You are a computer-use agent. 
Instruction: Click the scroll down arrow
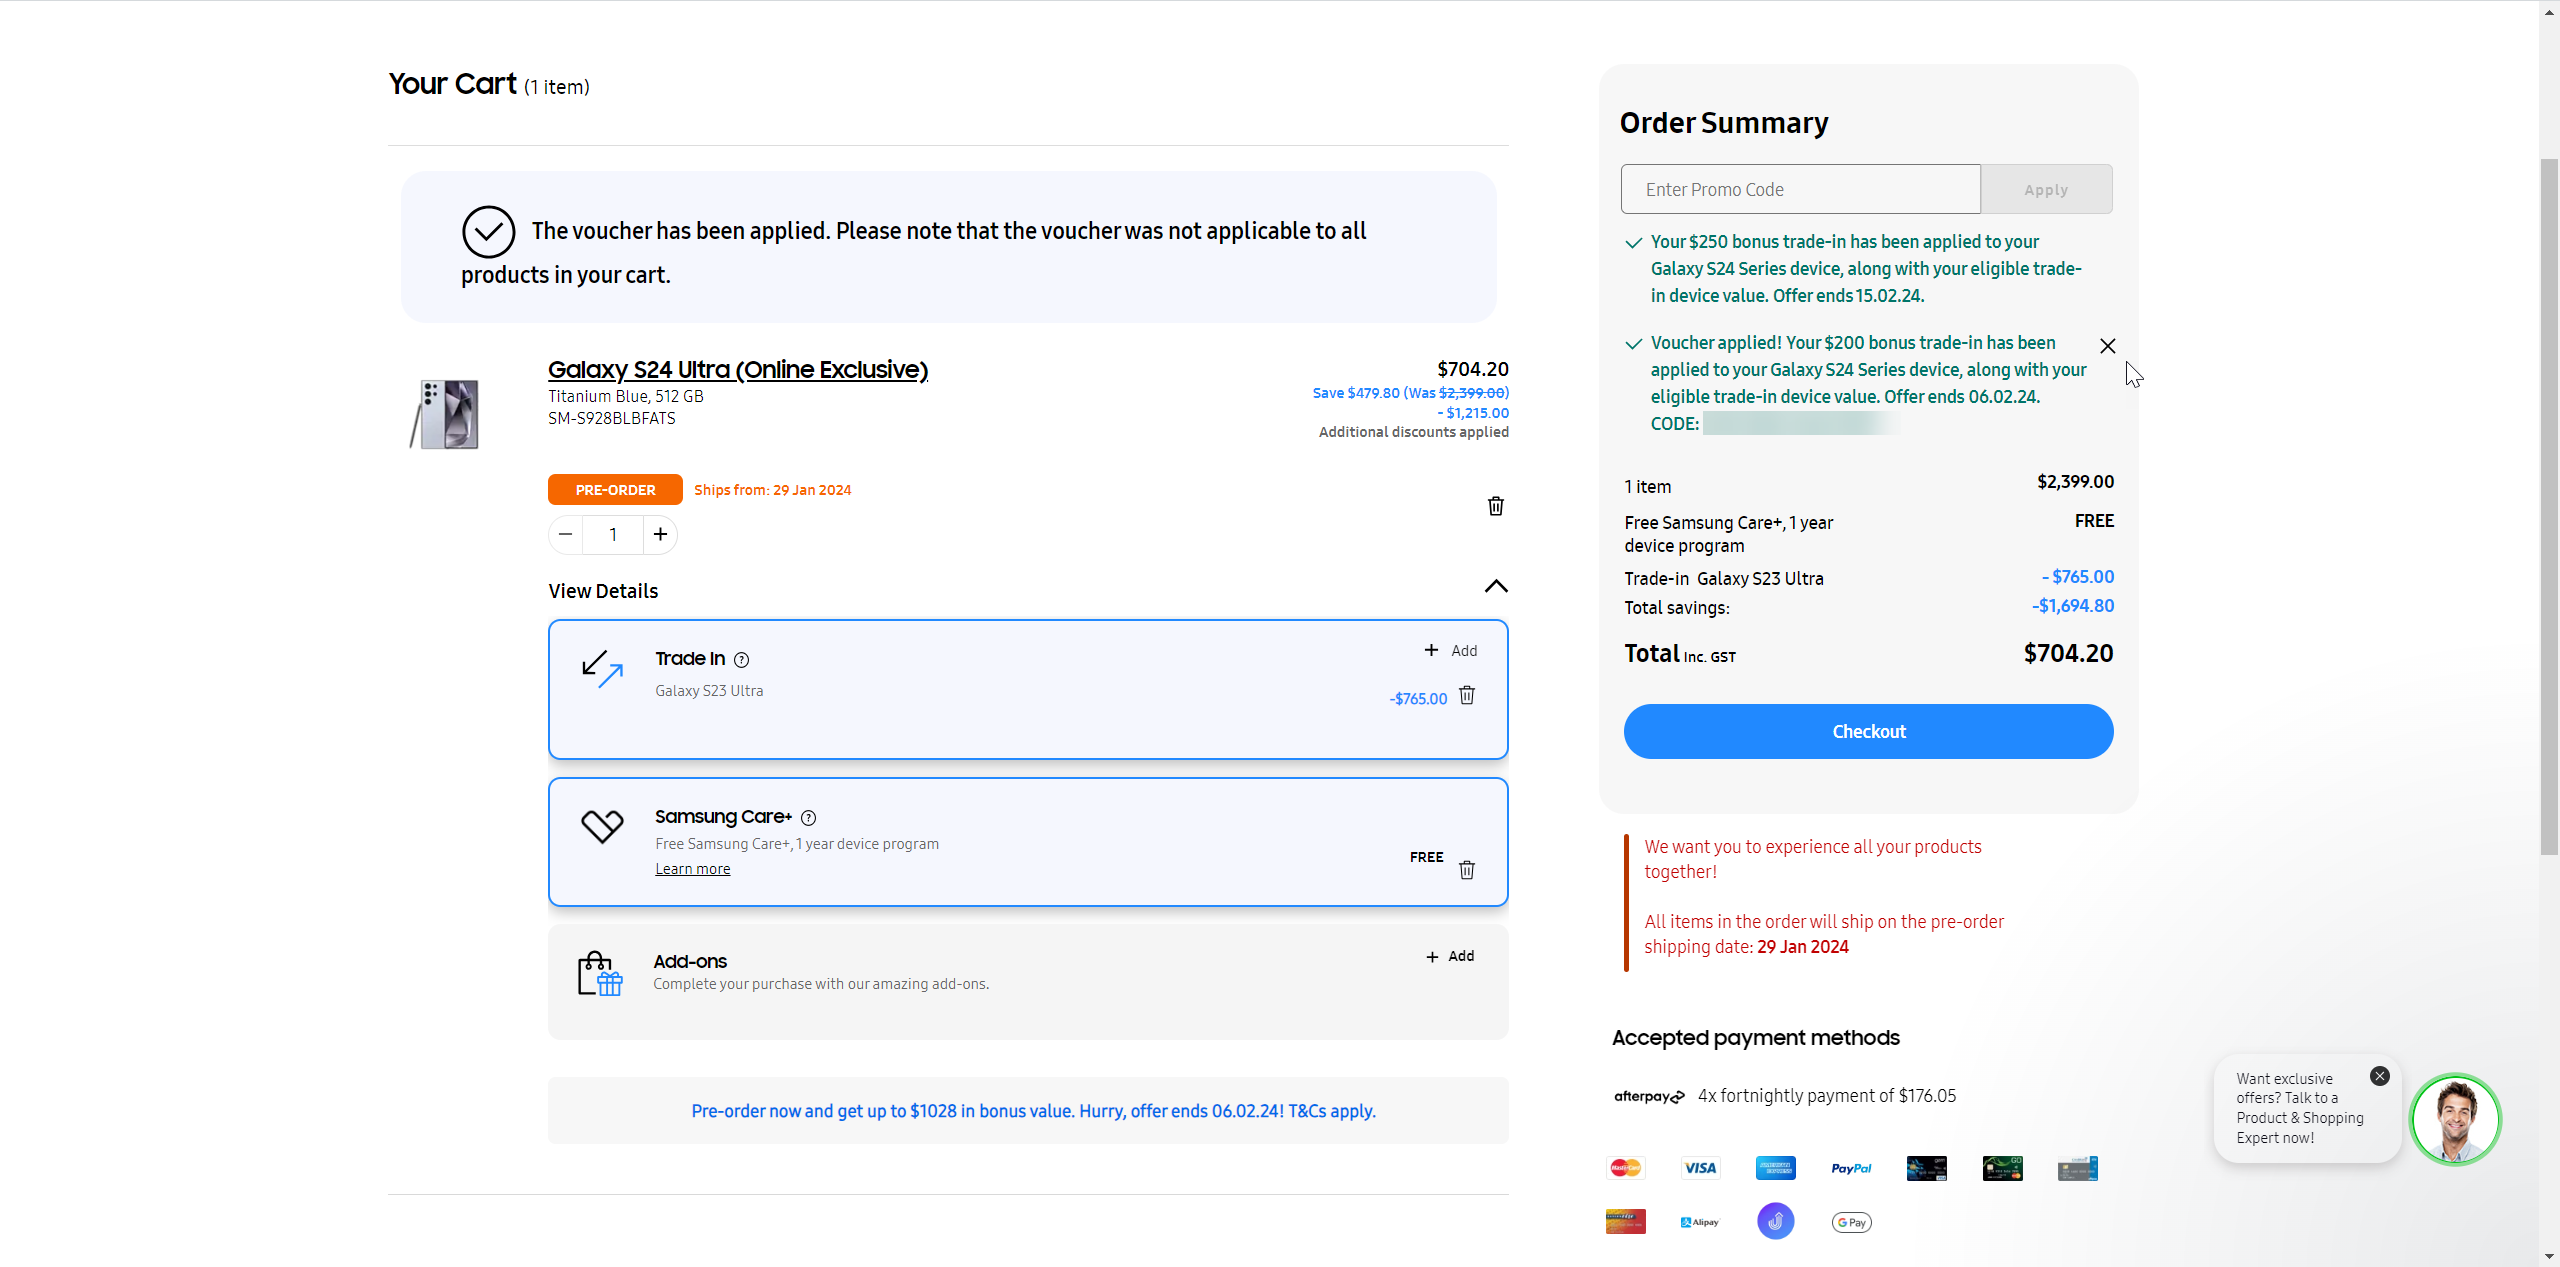pos(2549,1256)
